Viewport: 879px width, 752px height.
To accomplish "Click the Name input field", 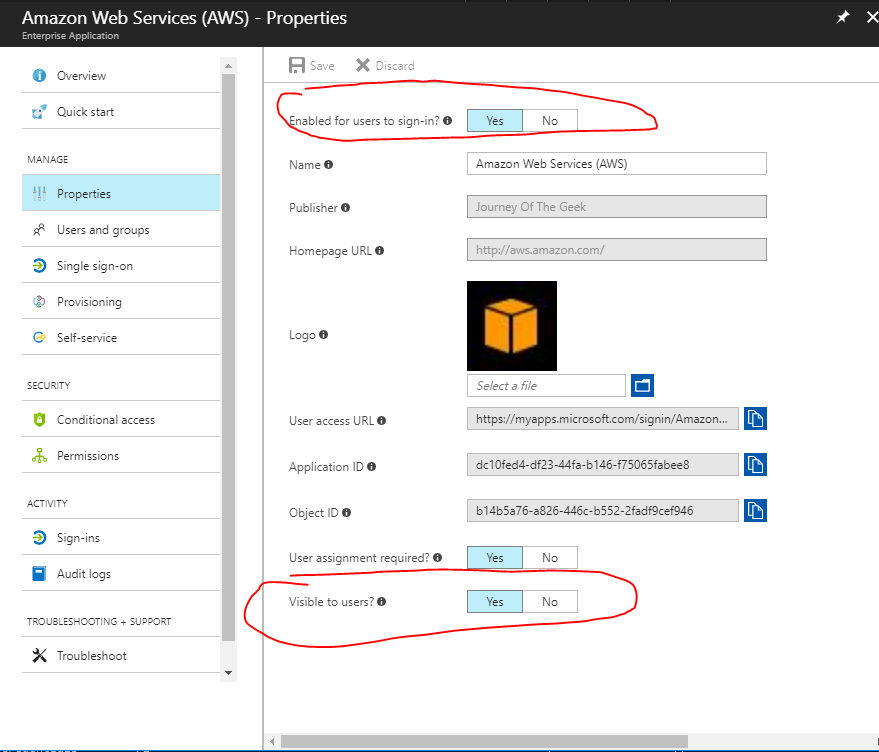I will tap(617, 164).
